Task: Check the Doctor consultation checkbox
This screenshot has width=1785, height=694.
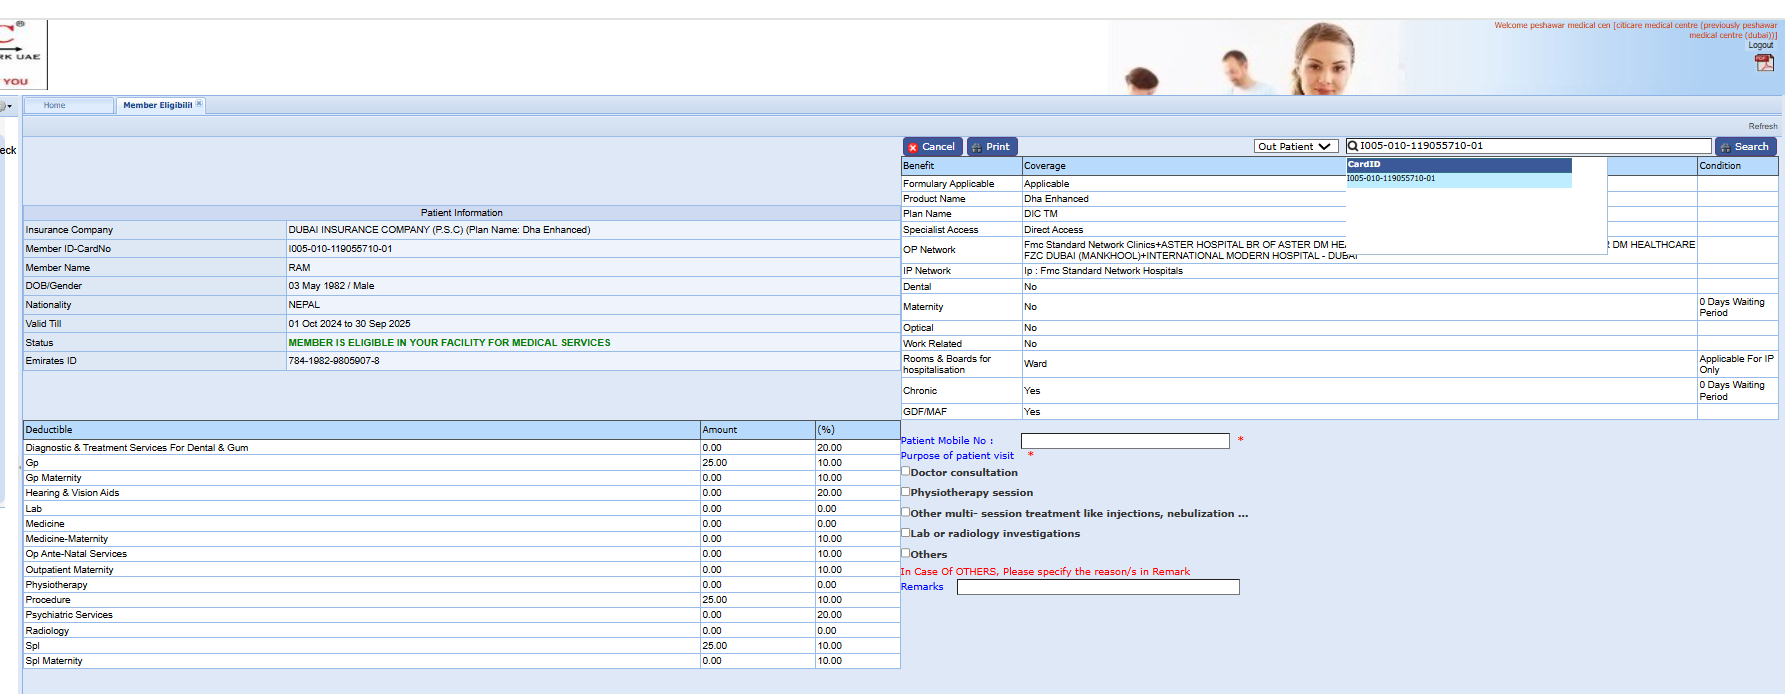Action: coord(906,472)
